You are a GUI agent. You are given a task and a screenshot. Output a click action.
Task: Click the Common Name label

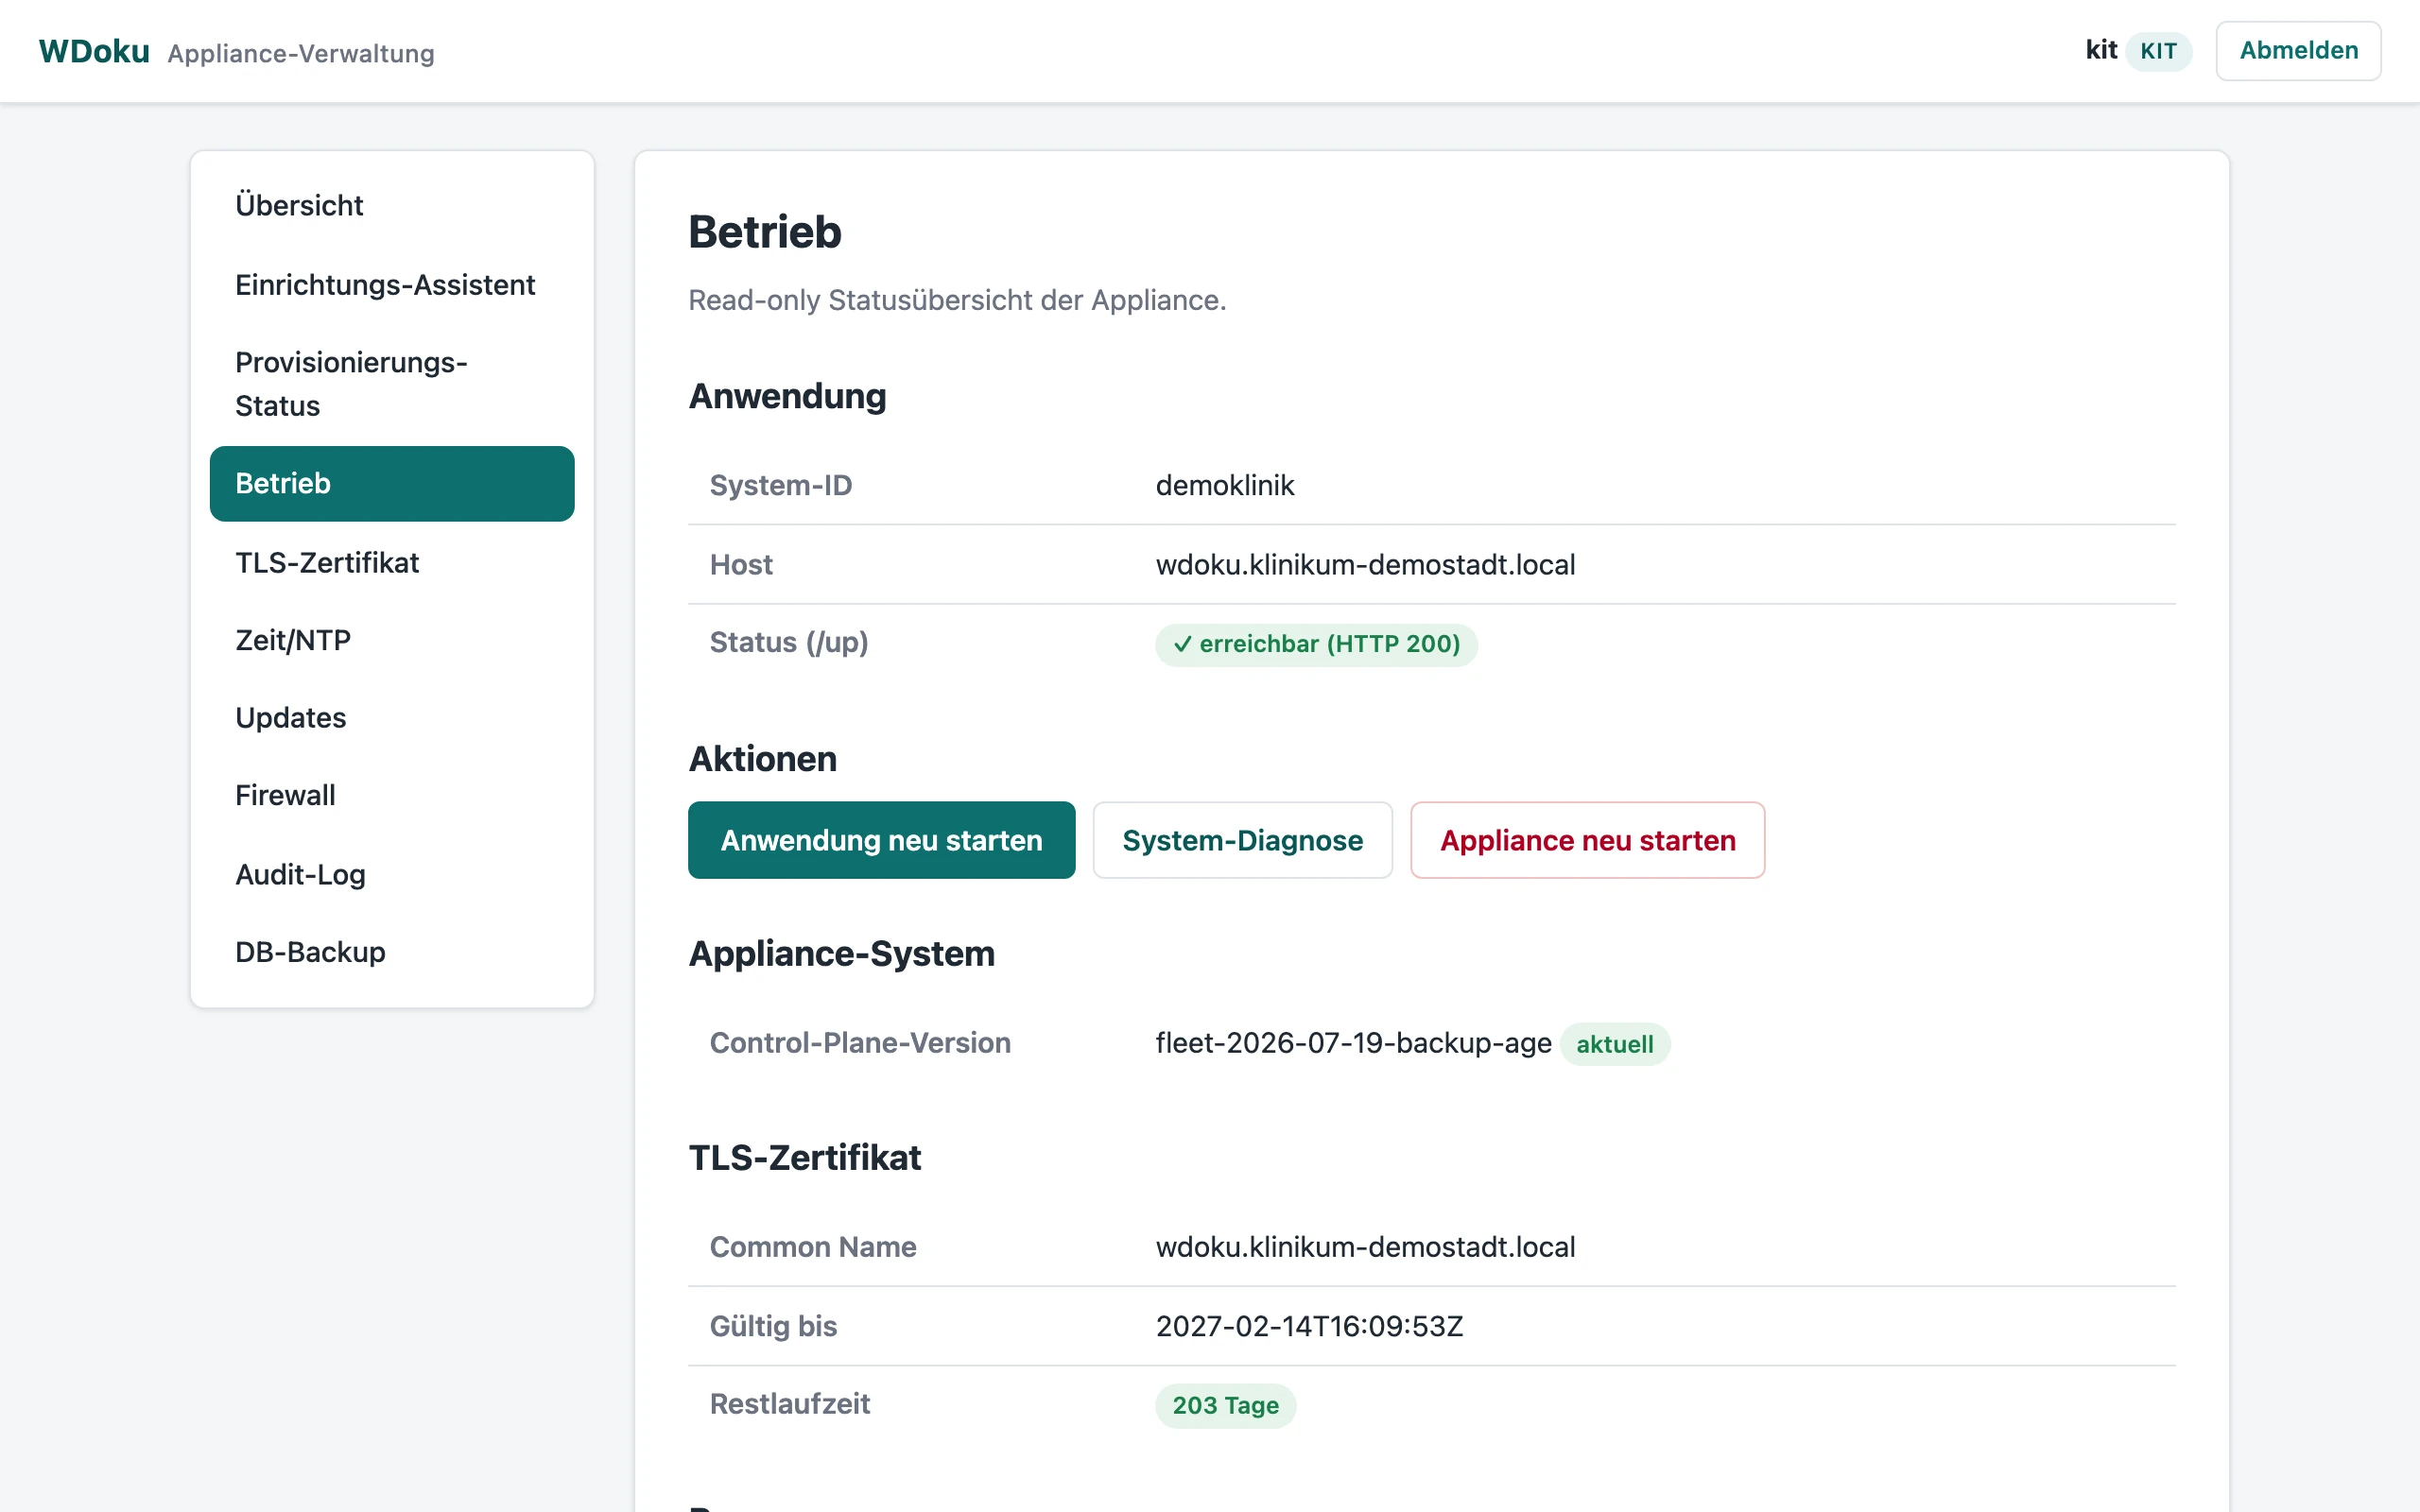click(813, 1247)
